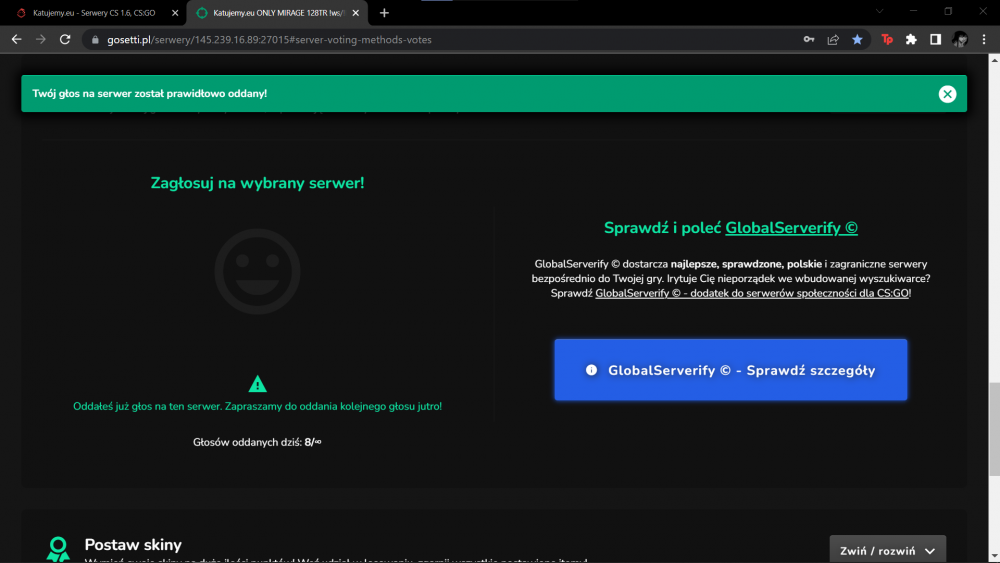Image resolution: width=1000 pixels, height=563 pixels.
Task: Open the Chrome profile avatar
Action: (960, 40)
